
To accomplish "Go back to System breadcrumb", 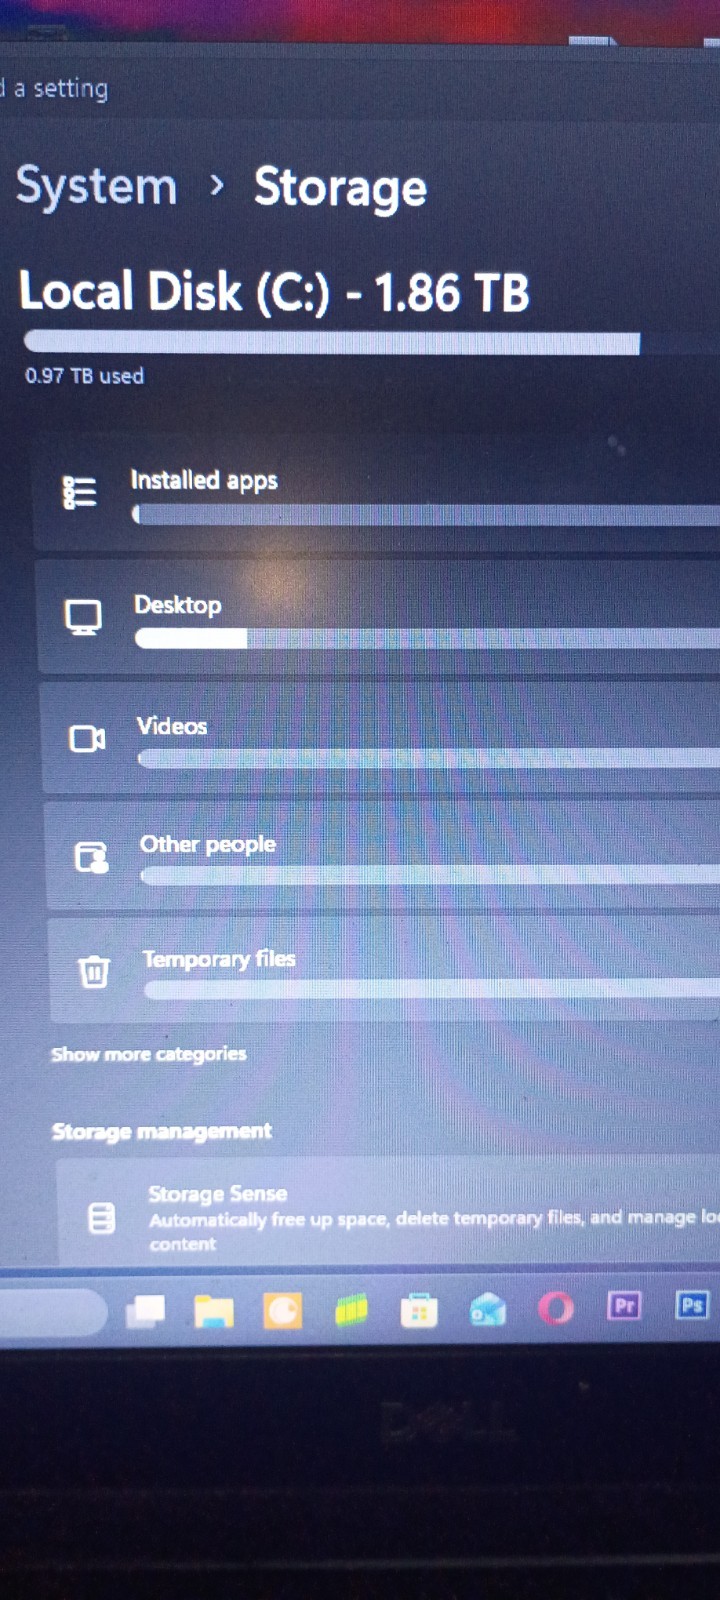I will (x=96, y=186).
